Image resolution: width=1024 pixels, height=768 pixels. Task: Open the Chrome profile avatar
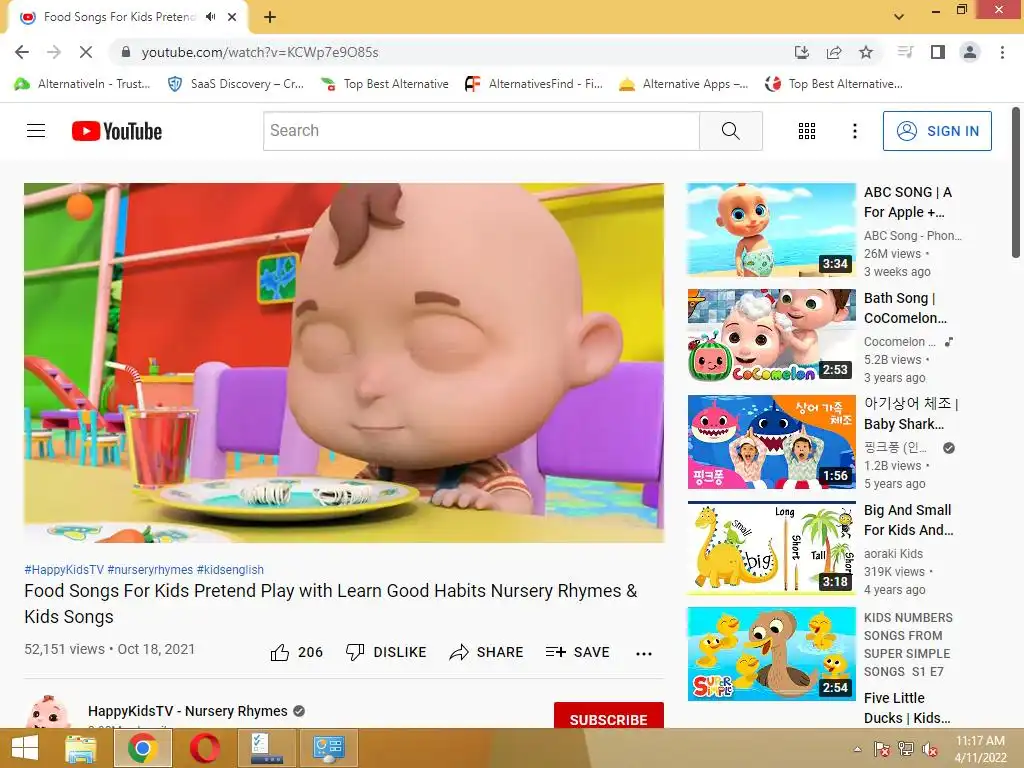970,52
